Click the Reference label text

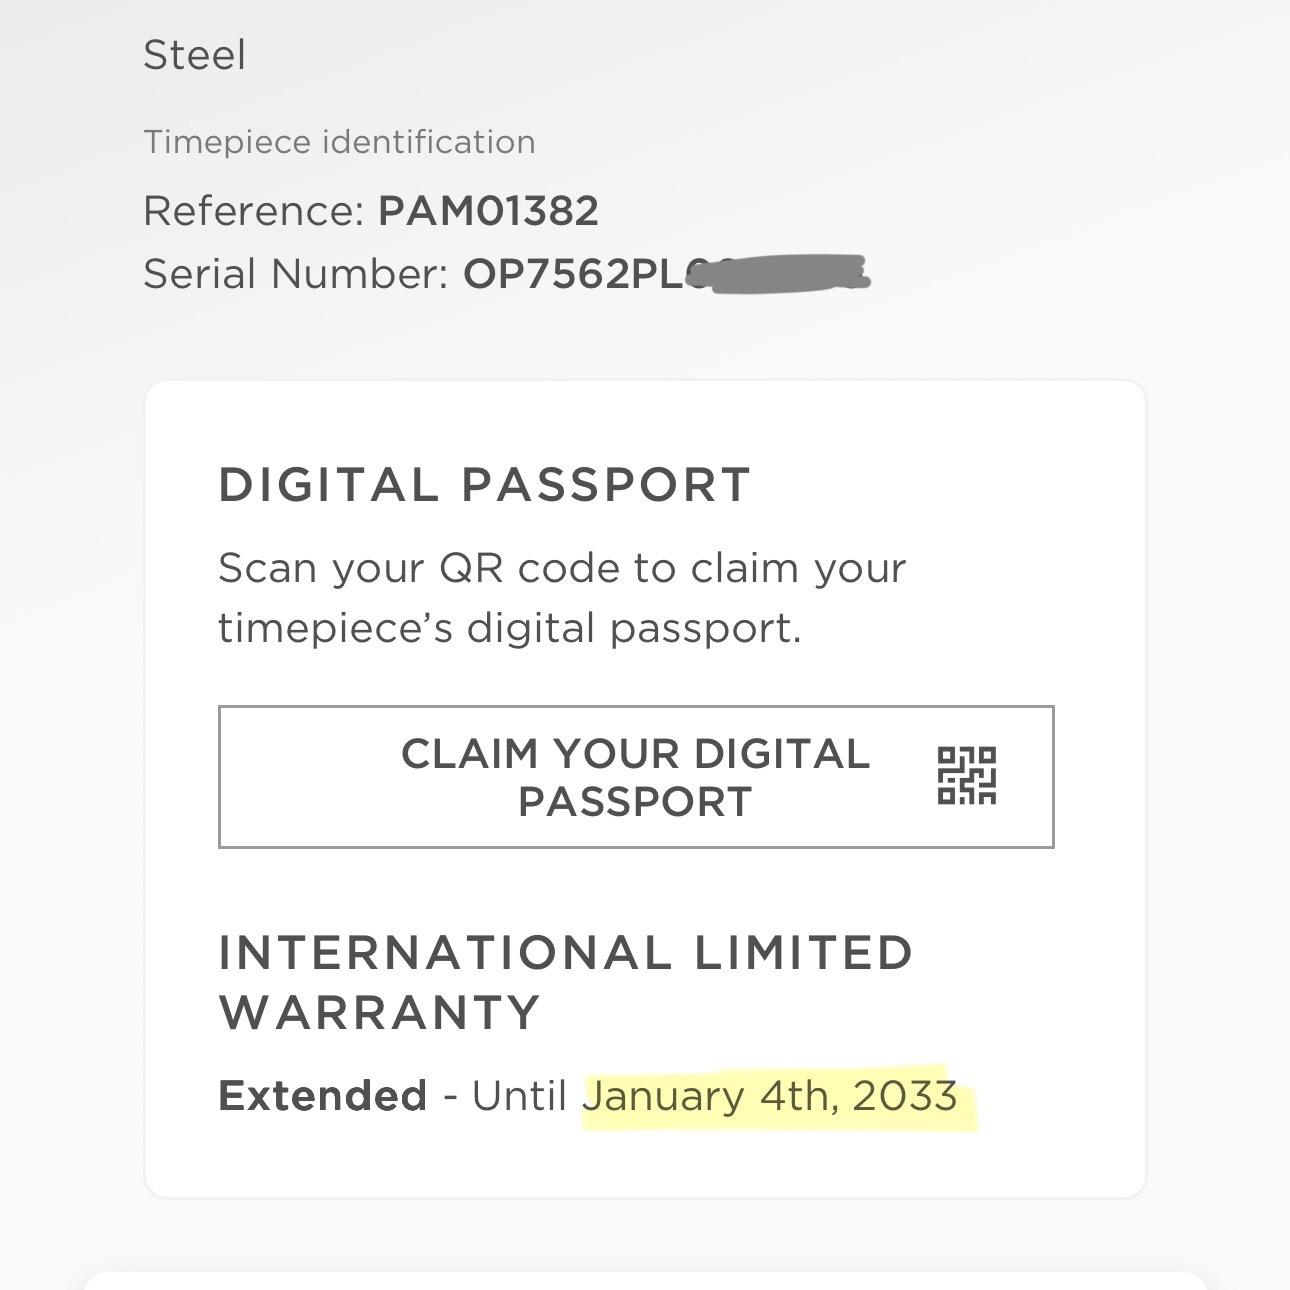[x=253, y=211]
